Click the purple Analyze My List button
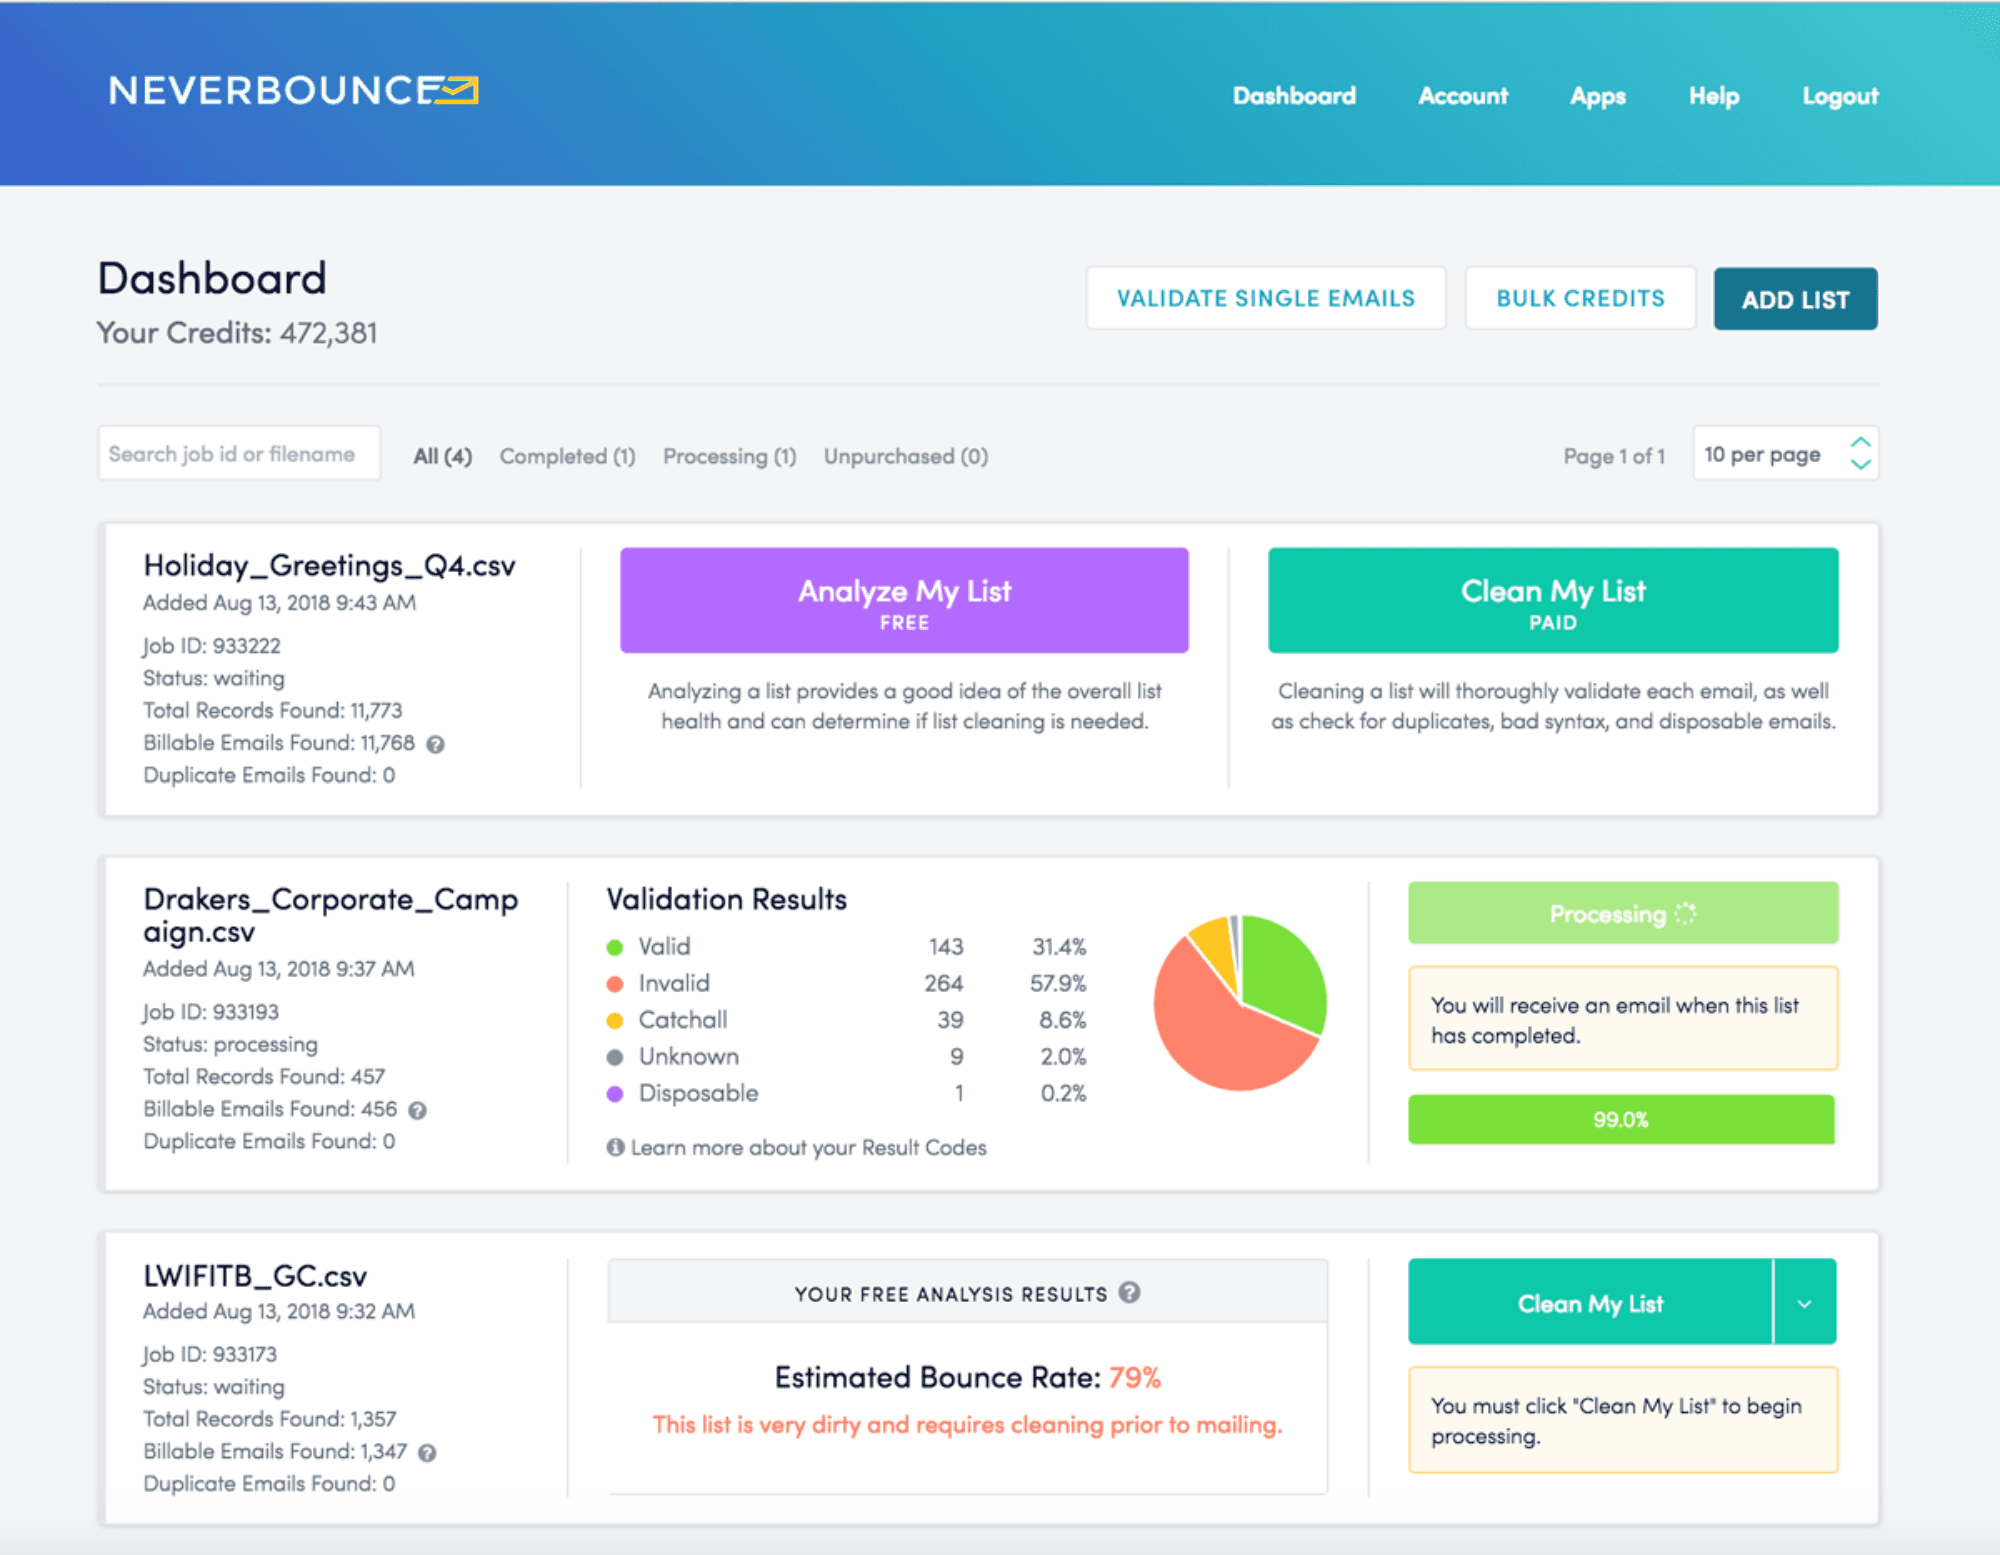The height and width of the screenshot is (1555, 2000). tap(904, 600)
